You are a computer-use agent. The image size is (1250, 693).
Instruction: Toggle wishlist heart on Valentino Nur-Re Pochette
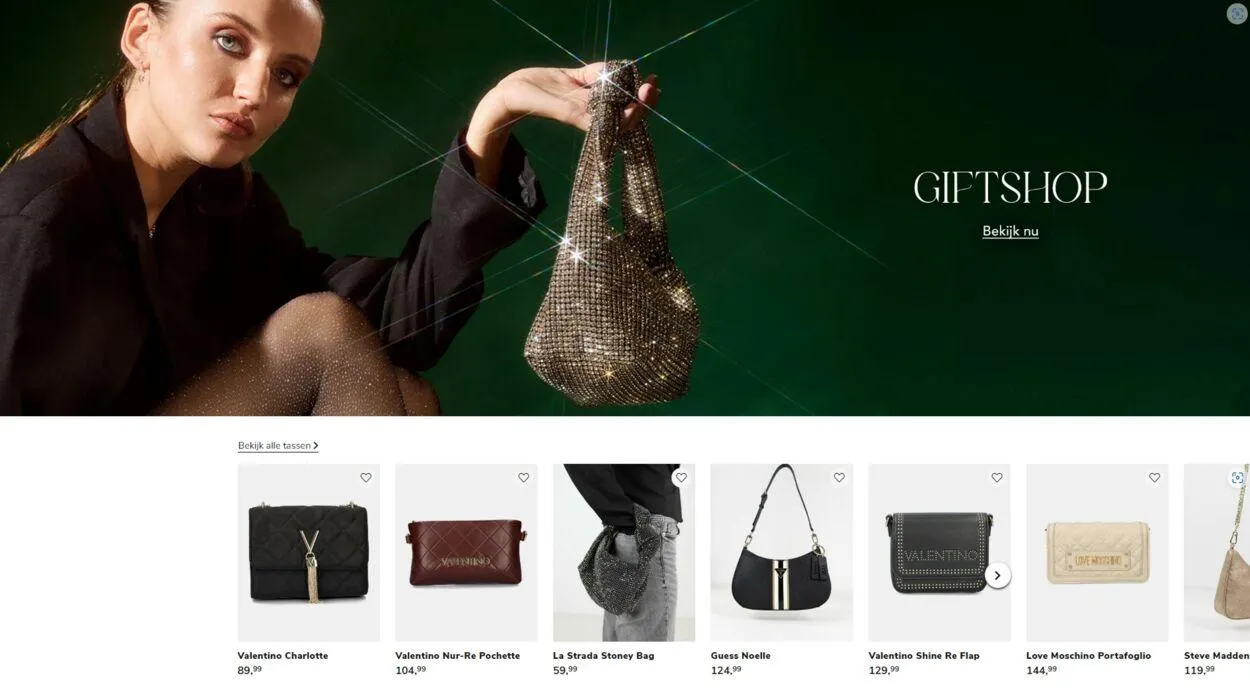(x=523, y=478)
